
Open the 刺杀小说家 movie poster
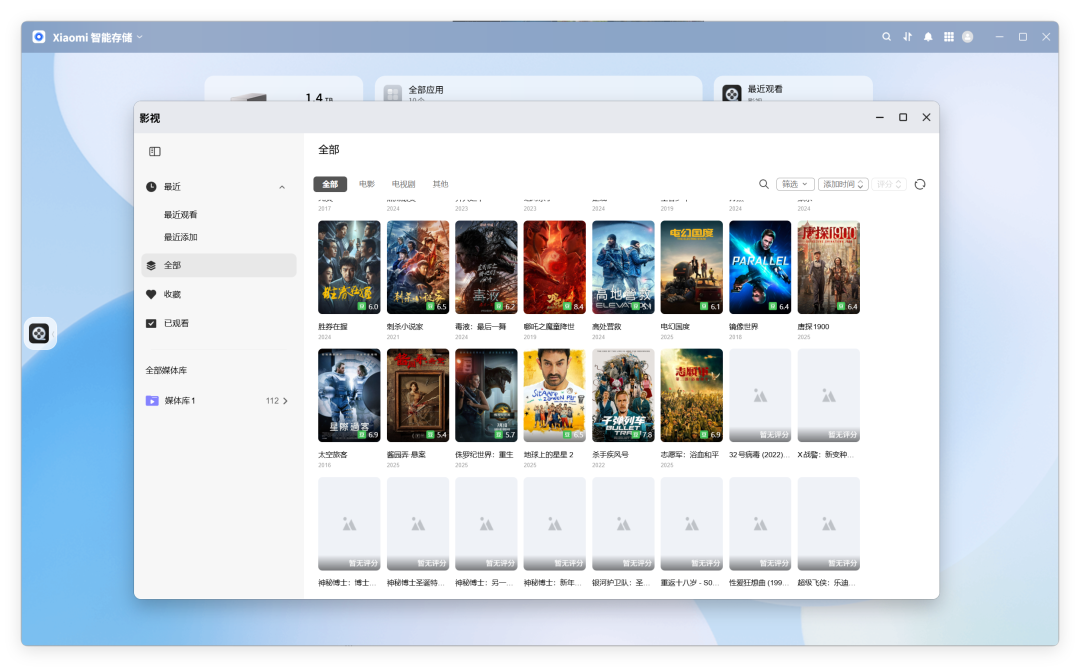417,267
